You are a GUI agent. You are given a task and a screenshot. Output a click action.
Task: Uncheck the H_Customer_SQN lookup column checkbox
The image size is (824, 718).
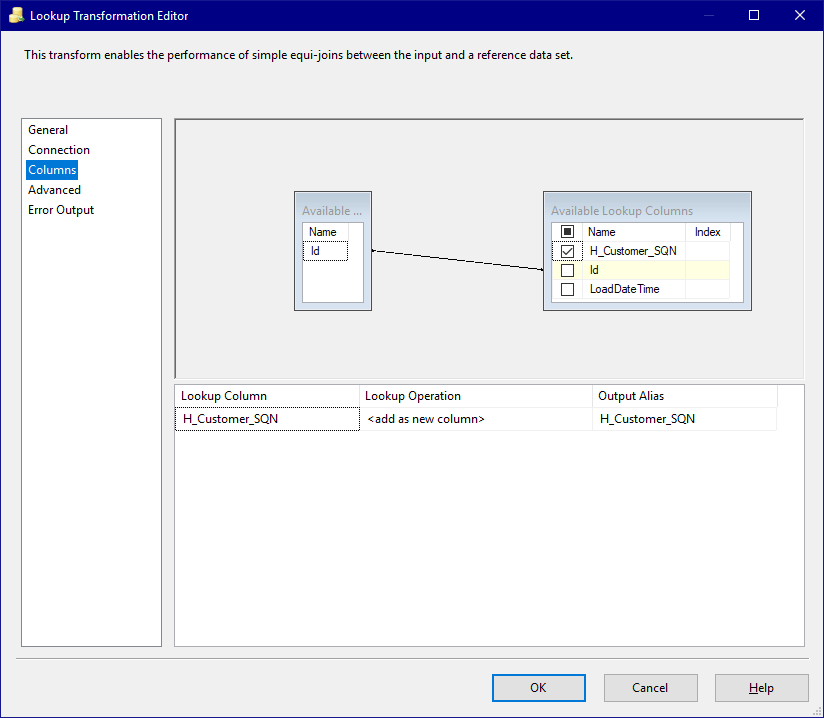(x=567, y=251)
